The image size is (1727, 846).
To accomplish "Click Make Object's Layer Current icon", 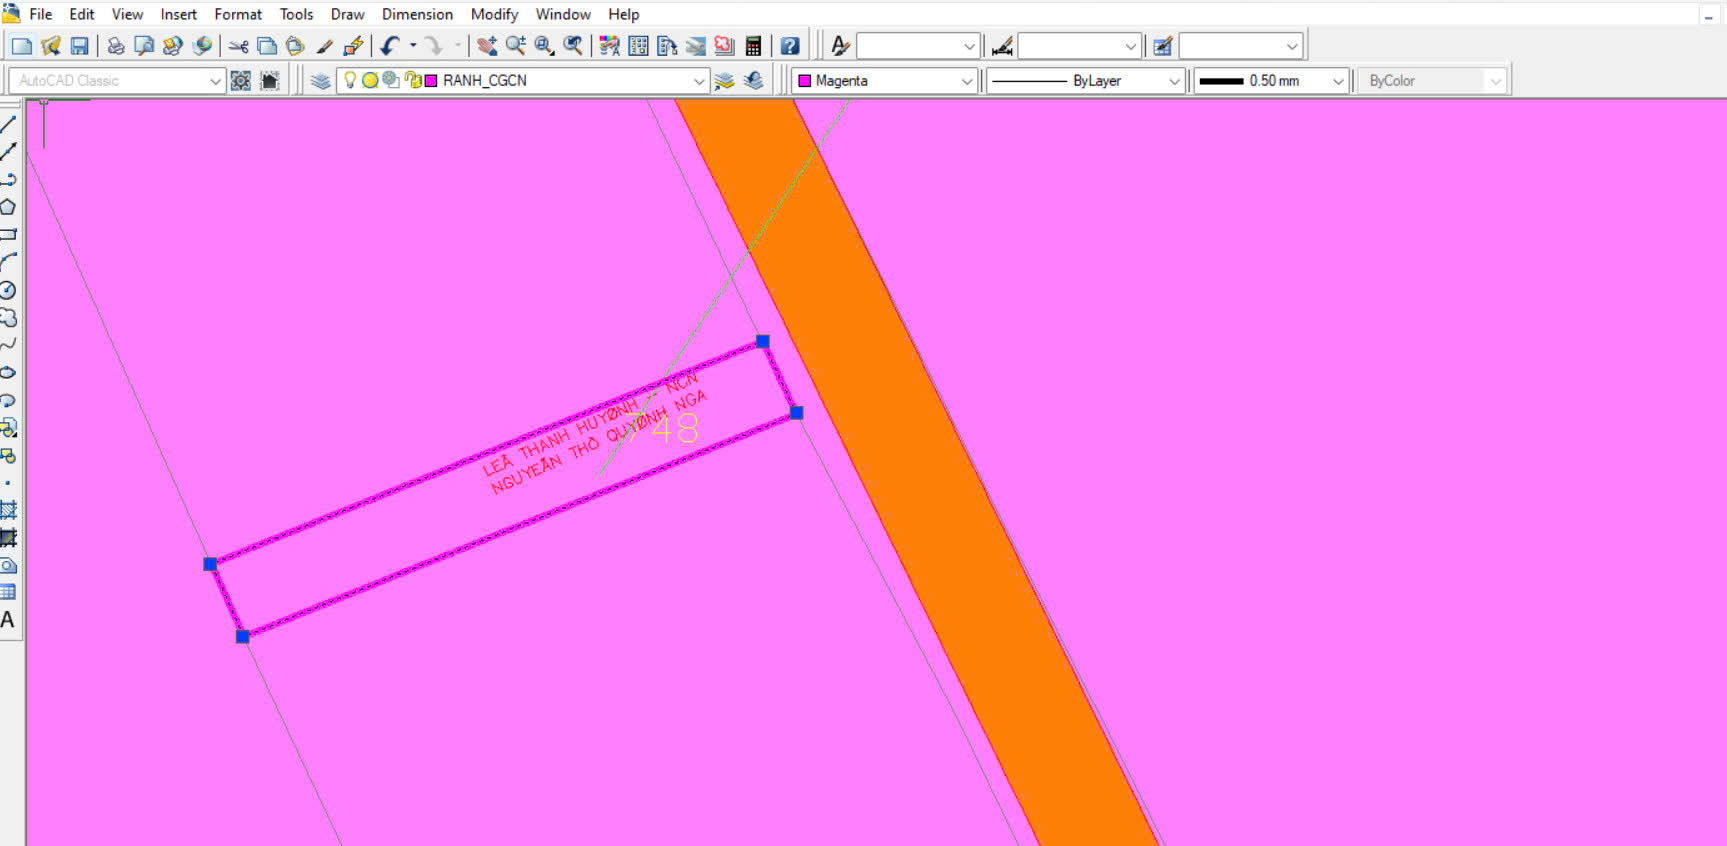I will point(725,81).
